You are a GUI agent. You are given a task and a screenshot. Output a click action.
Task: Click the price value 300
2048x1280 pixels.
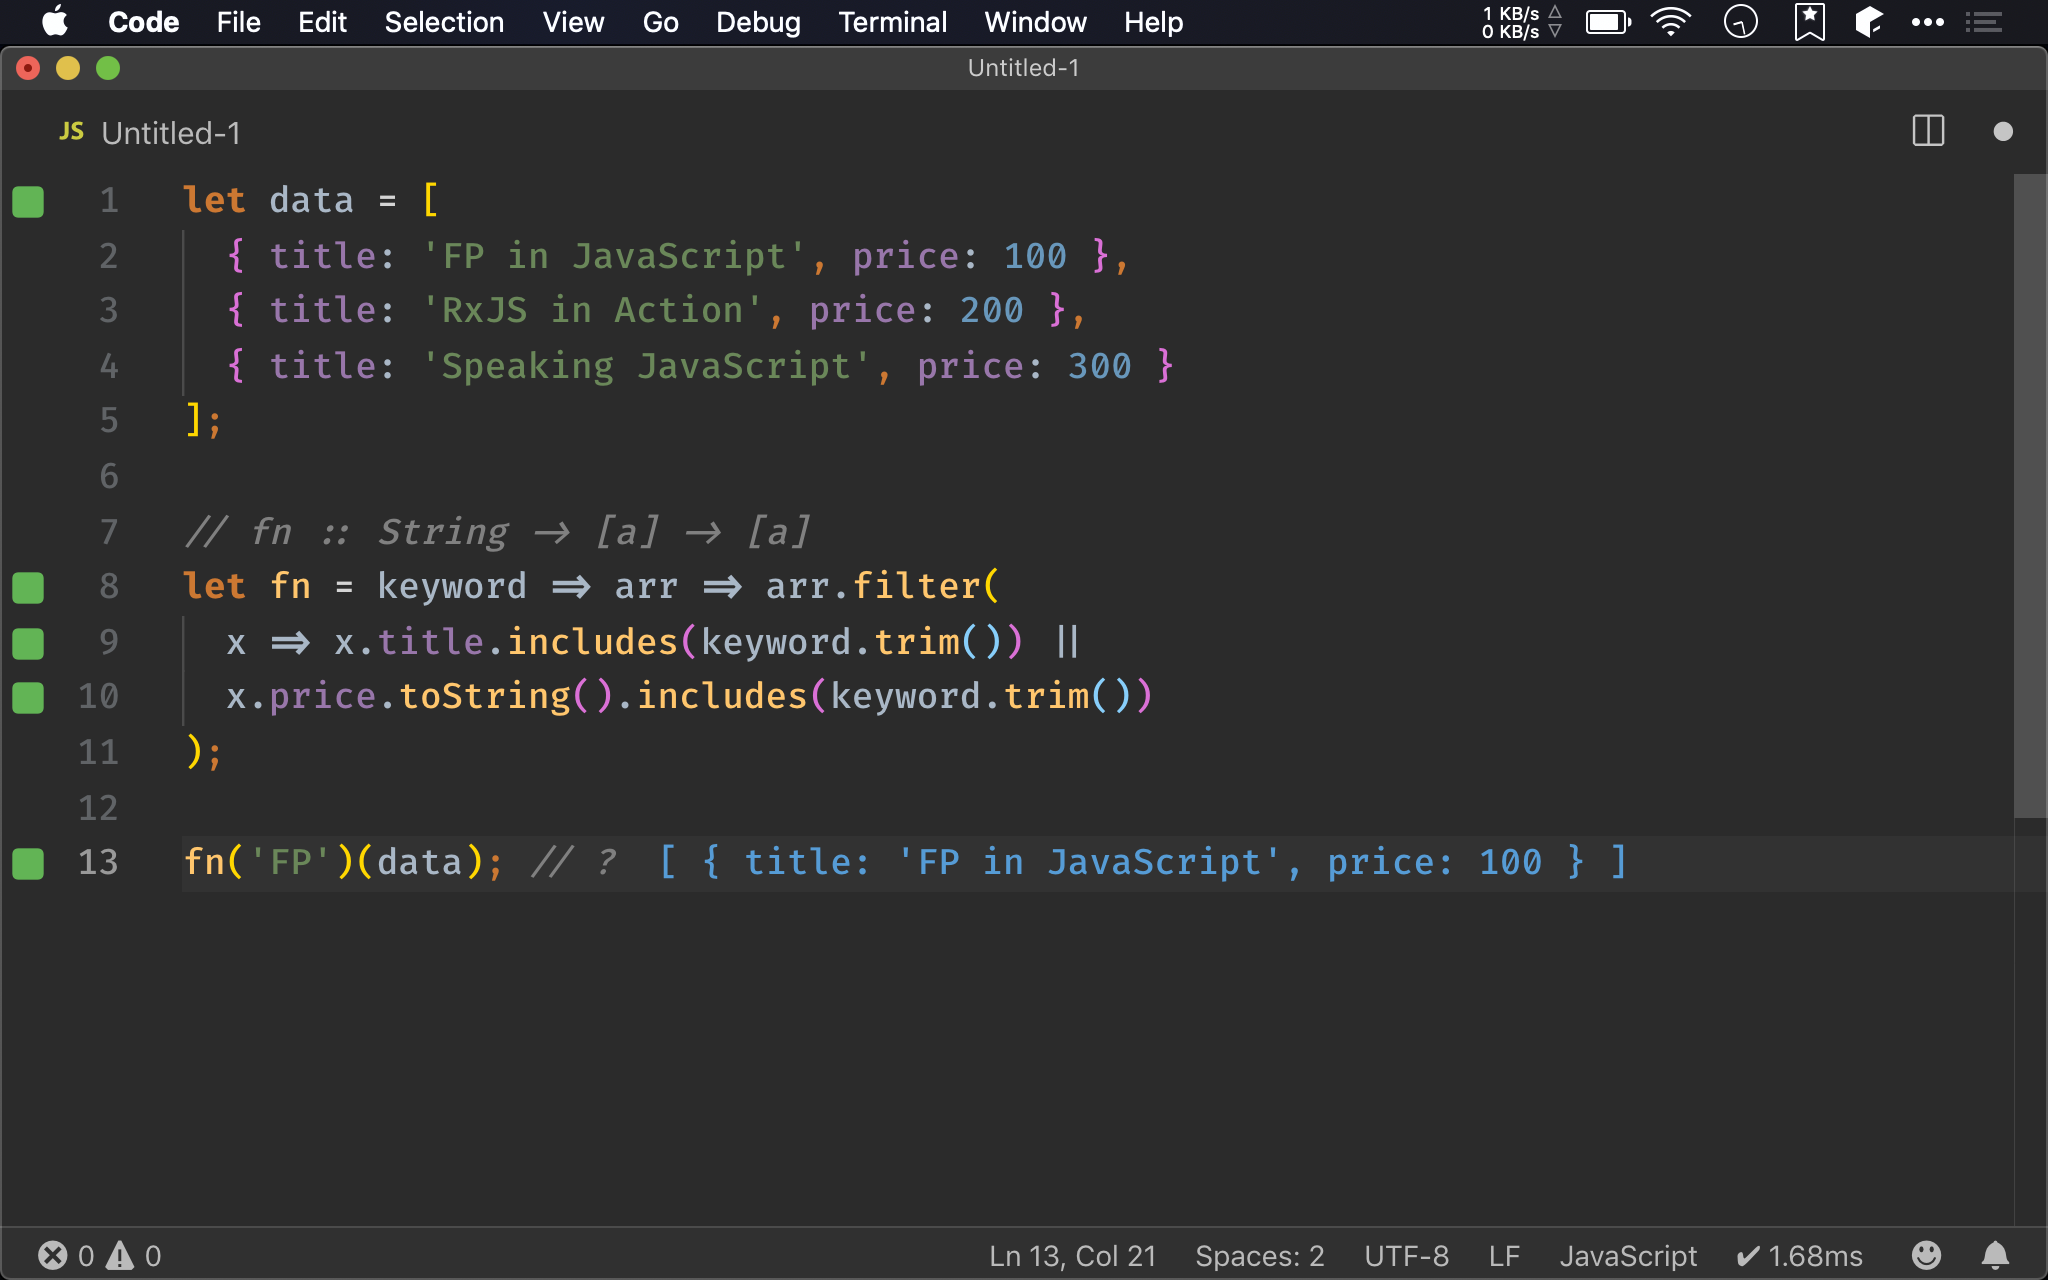pyautogui.click(x=1099, y=366)
